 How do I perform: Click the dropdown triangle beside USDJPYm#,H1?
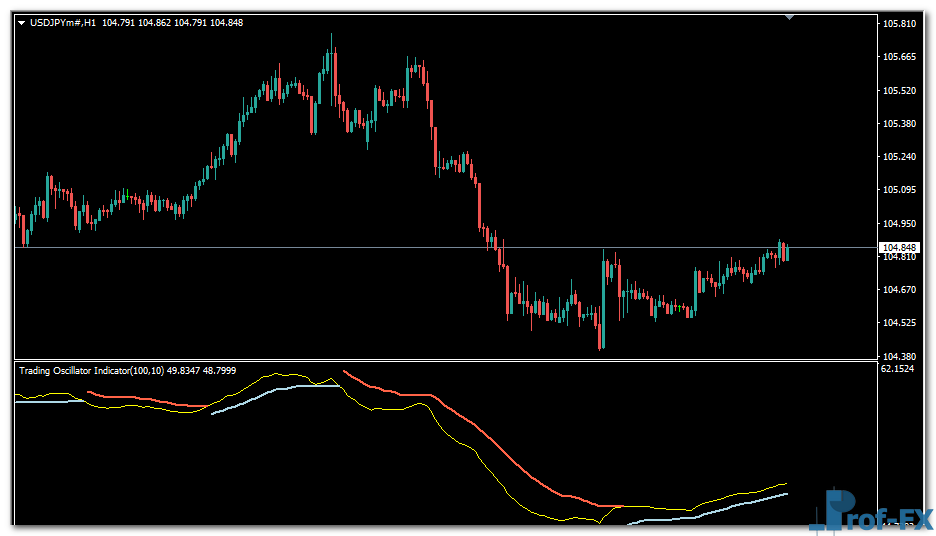[22, 23]
